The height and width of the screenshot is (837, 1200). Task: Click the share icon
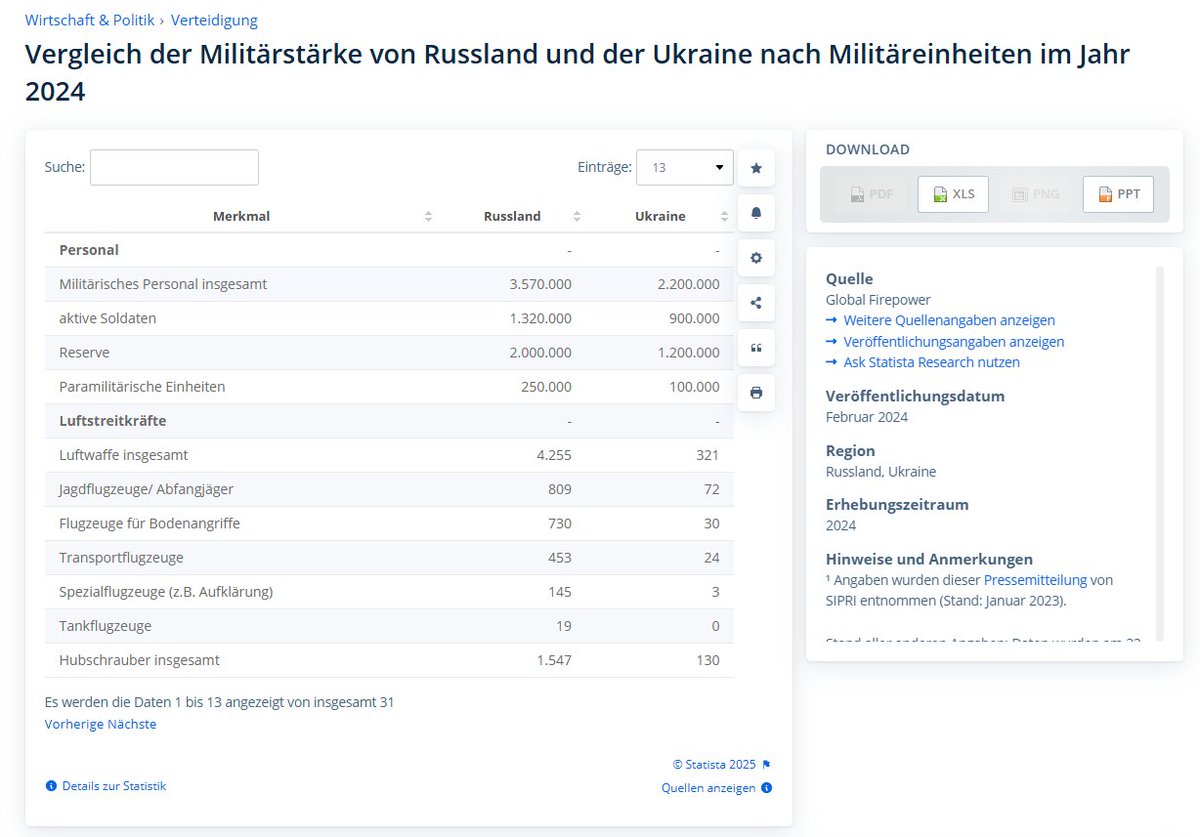coord(756,303)
